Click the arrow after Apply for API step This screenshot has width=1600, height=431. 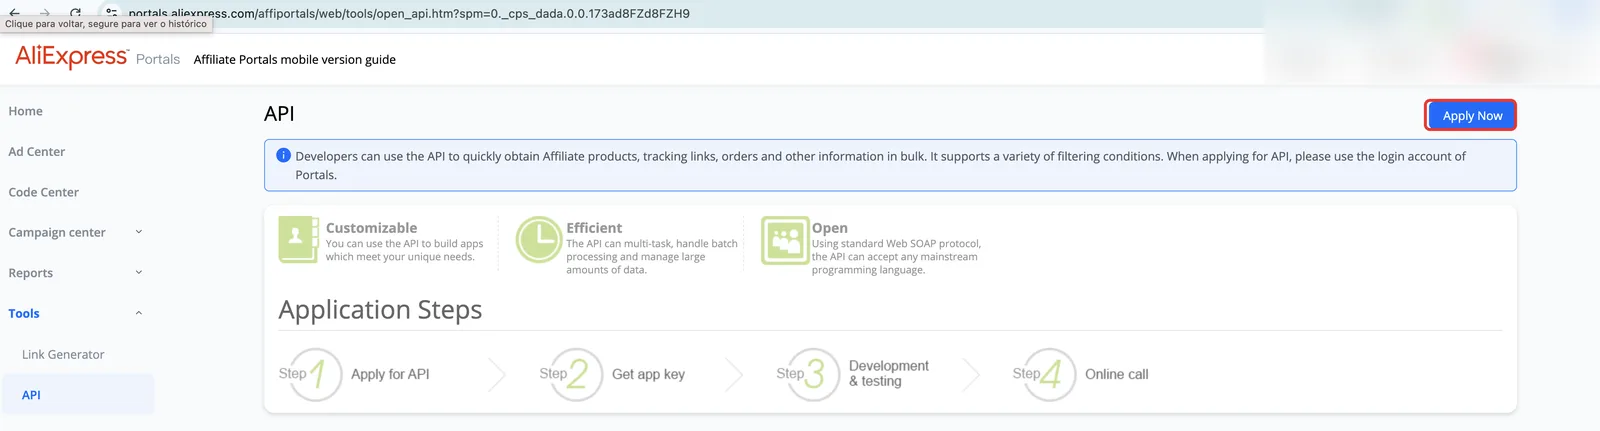click(497, 374)
